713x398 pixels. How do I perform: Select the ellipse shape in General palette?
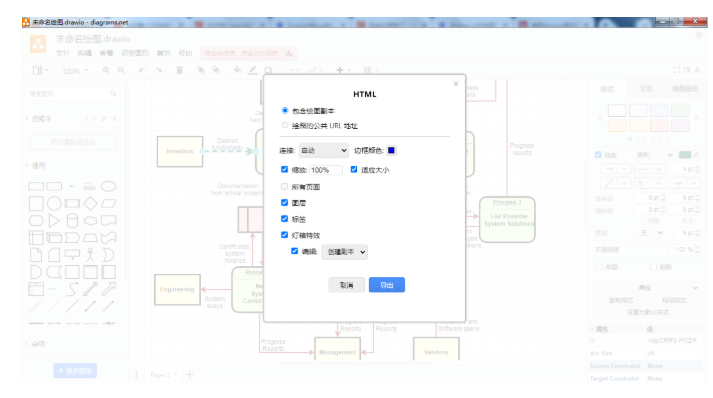tap(108, 186)
